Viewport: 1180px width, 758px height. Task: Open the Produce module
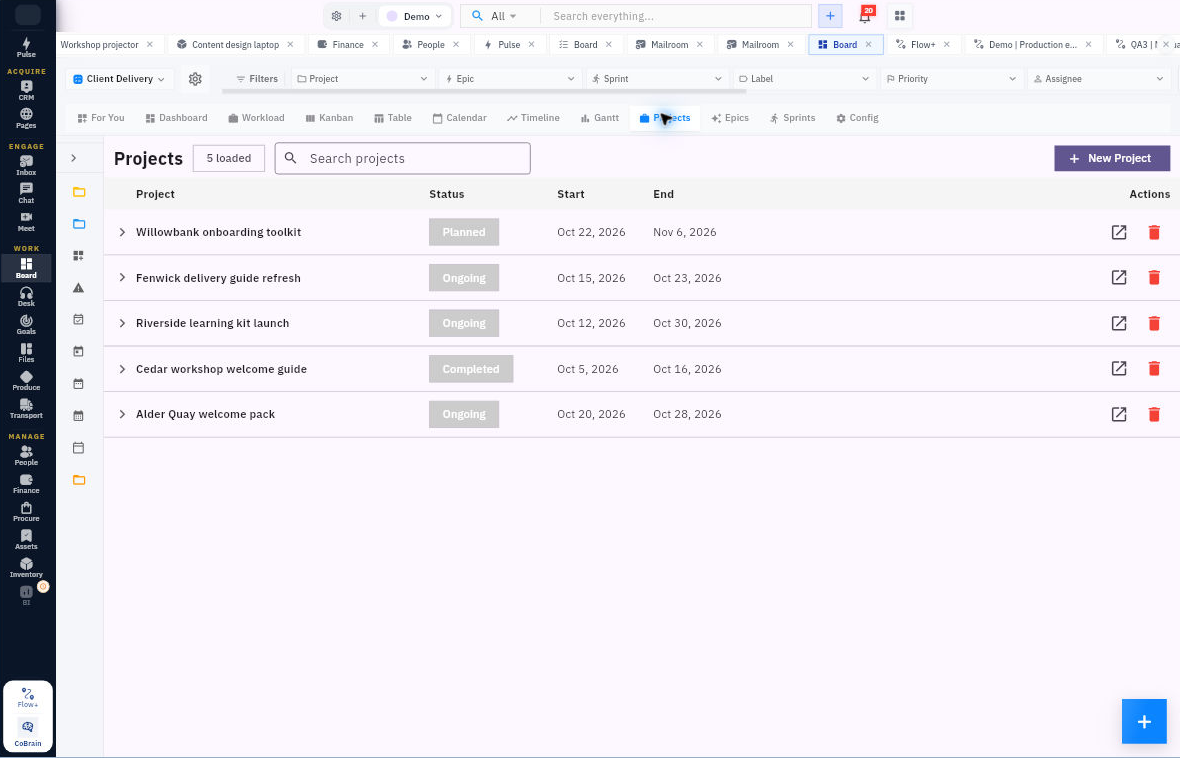pos(26,380)
